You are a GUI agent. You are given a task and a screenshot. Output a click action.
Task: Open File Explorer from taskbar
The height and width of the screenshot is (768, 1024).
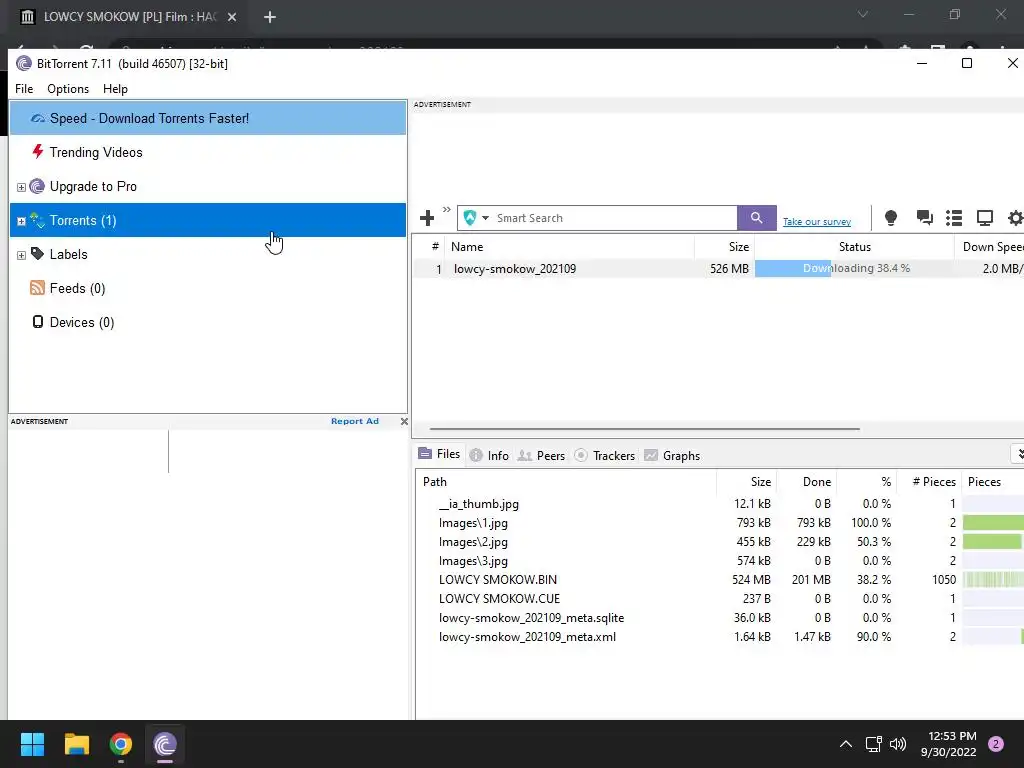(76, 744)
